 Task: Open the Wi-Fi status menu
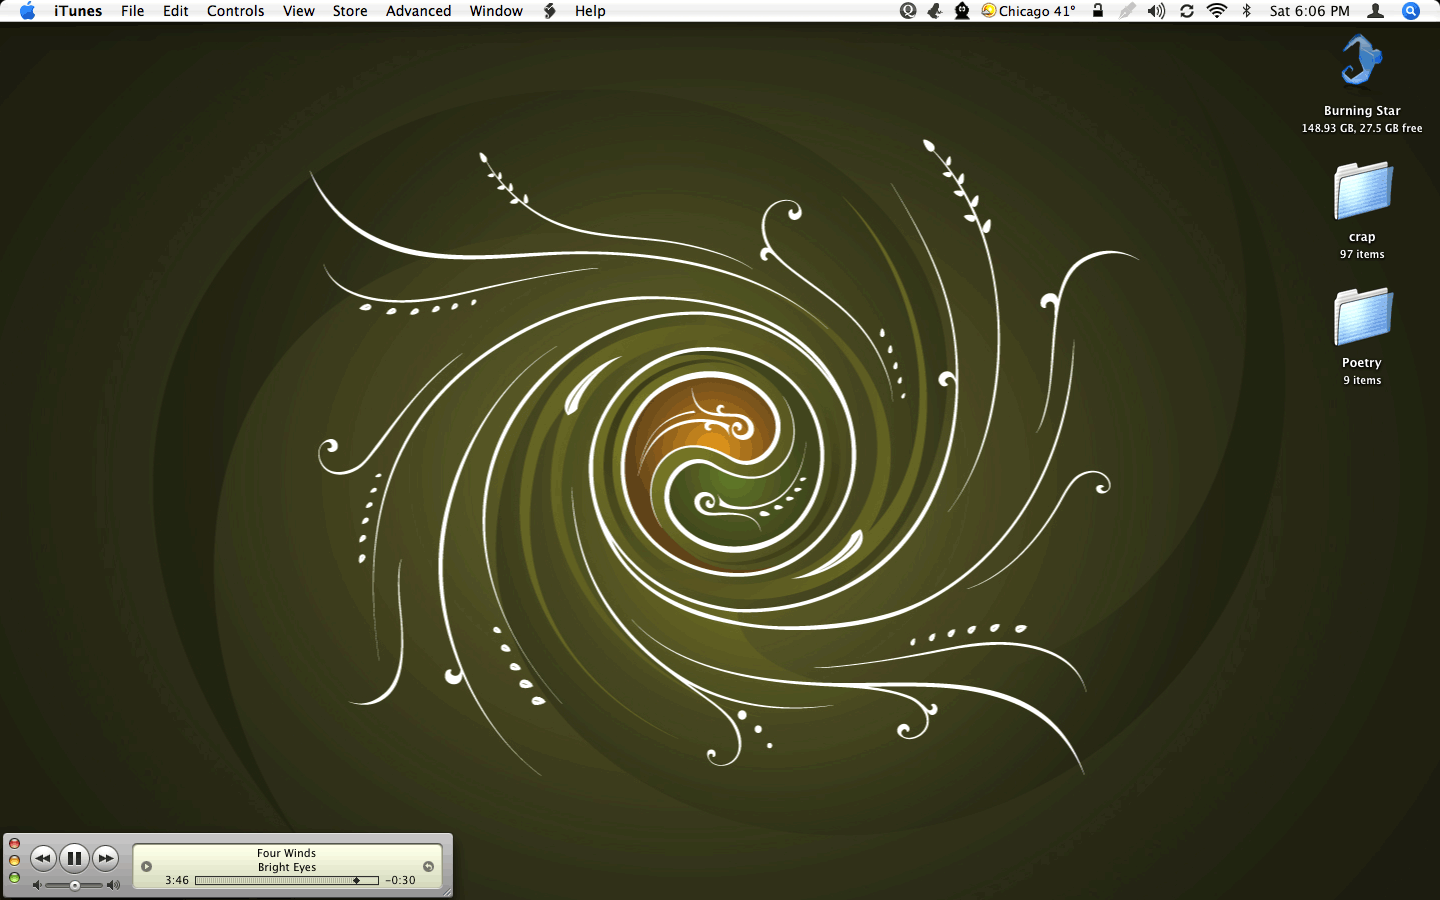pyautogui.click(x=1217, y=11)
